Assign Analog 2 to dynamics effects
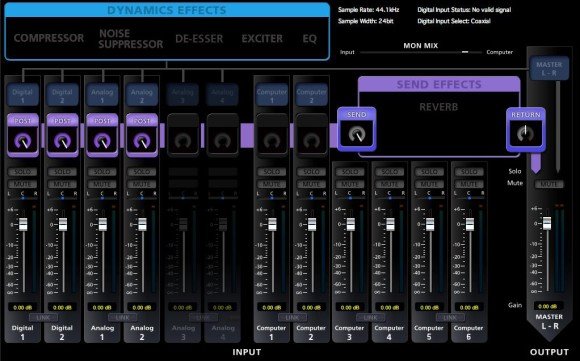580x361 pixels. (142, 95)
